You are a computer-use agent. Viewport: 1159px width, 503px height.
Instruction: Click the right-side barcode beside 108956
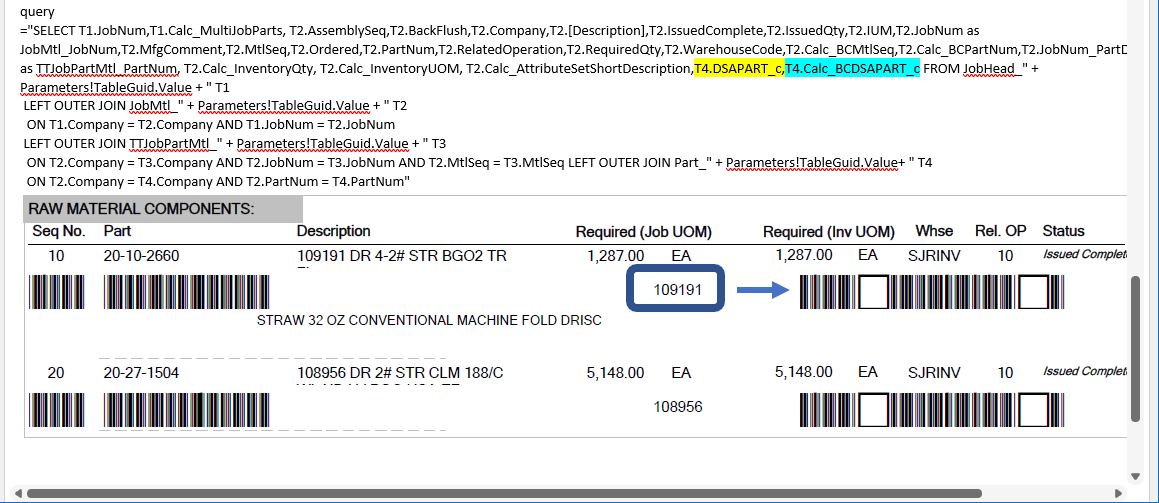click(x=934, y=410)
